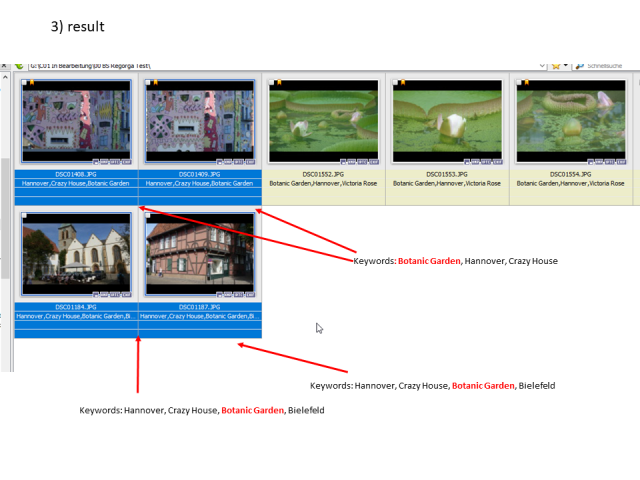This screenshot has width=640, height=480.
Task: Tick the selection checkbox on DSC01408.JPG
Action: pos(24,82)
